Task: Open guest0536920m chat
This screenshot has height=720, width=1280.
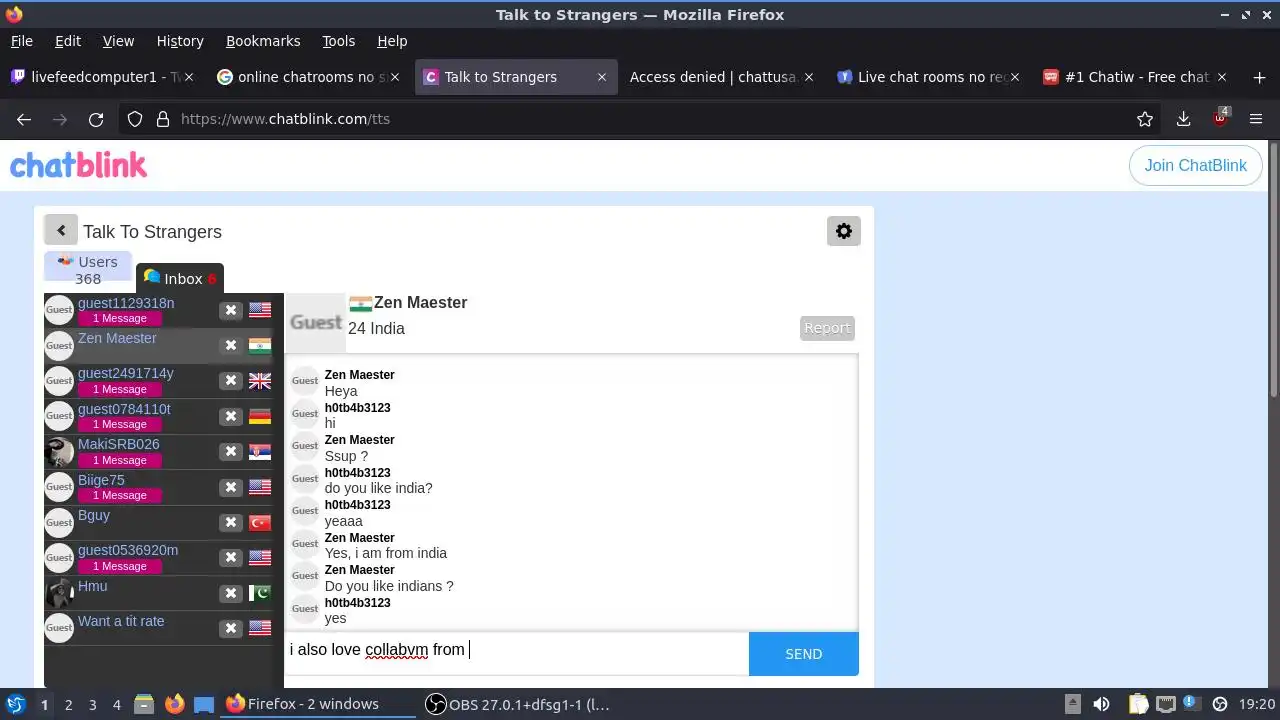Action: (128, 550)
